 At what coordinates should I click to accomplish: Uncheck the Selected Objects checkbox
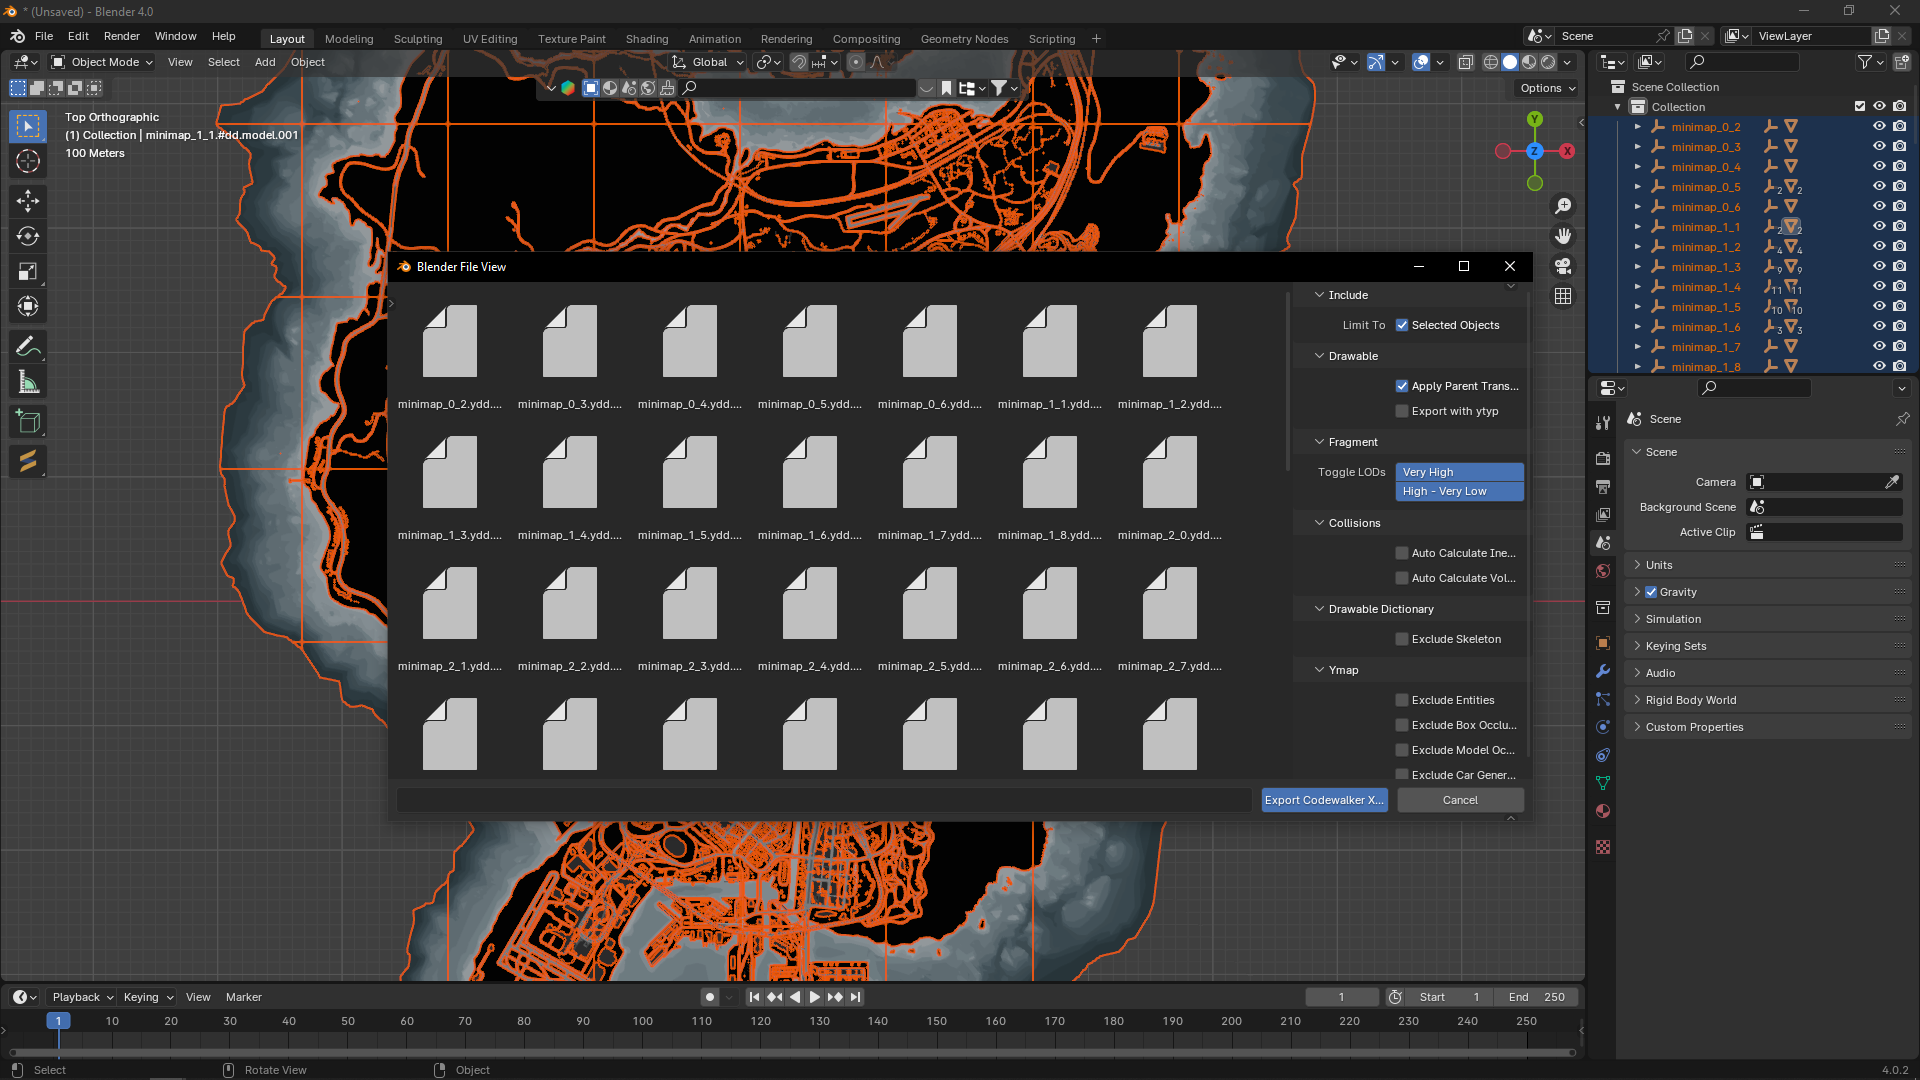1402,325
